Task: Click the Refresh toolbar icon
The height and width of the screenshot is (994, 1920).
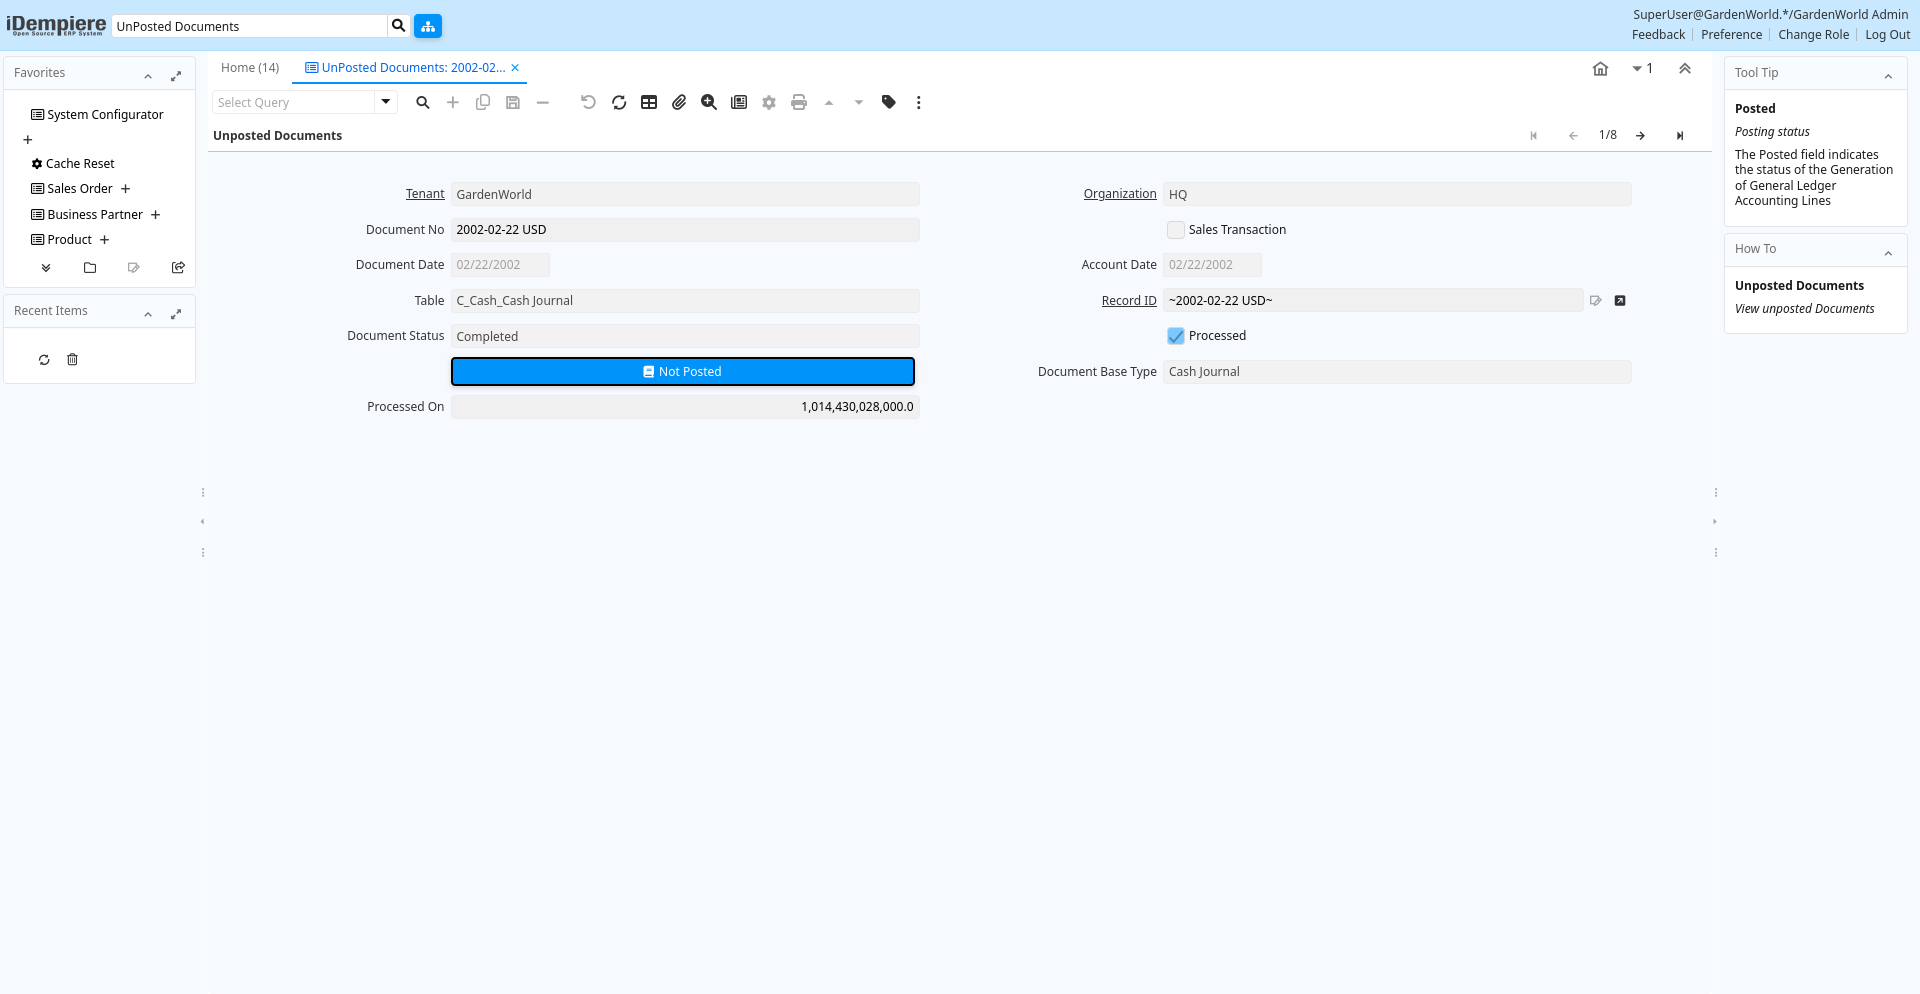Action: point(619,102)
